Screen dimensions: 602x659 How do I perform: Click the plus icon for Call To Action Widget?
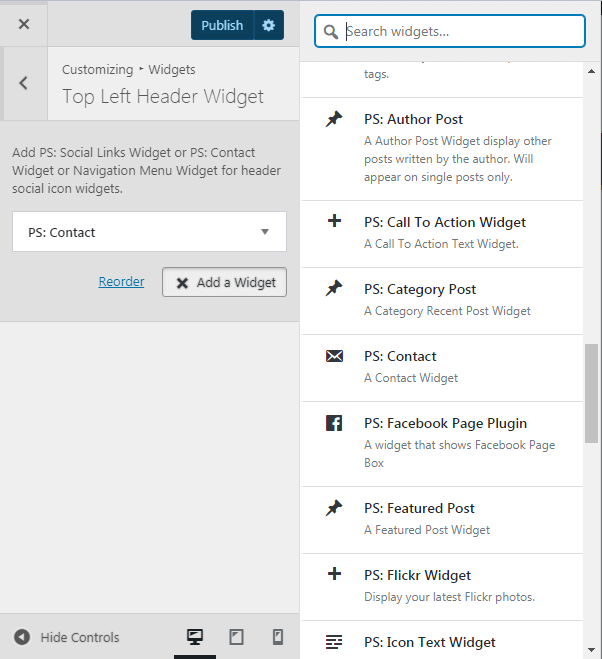click(334, 221)
